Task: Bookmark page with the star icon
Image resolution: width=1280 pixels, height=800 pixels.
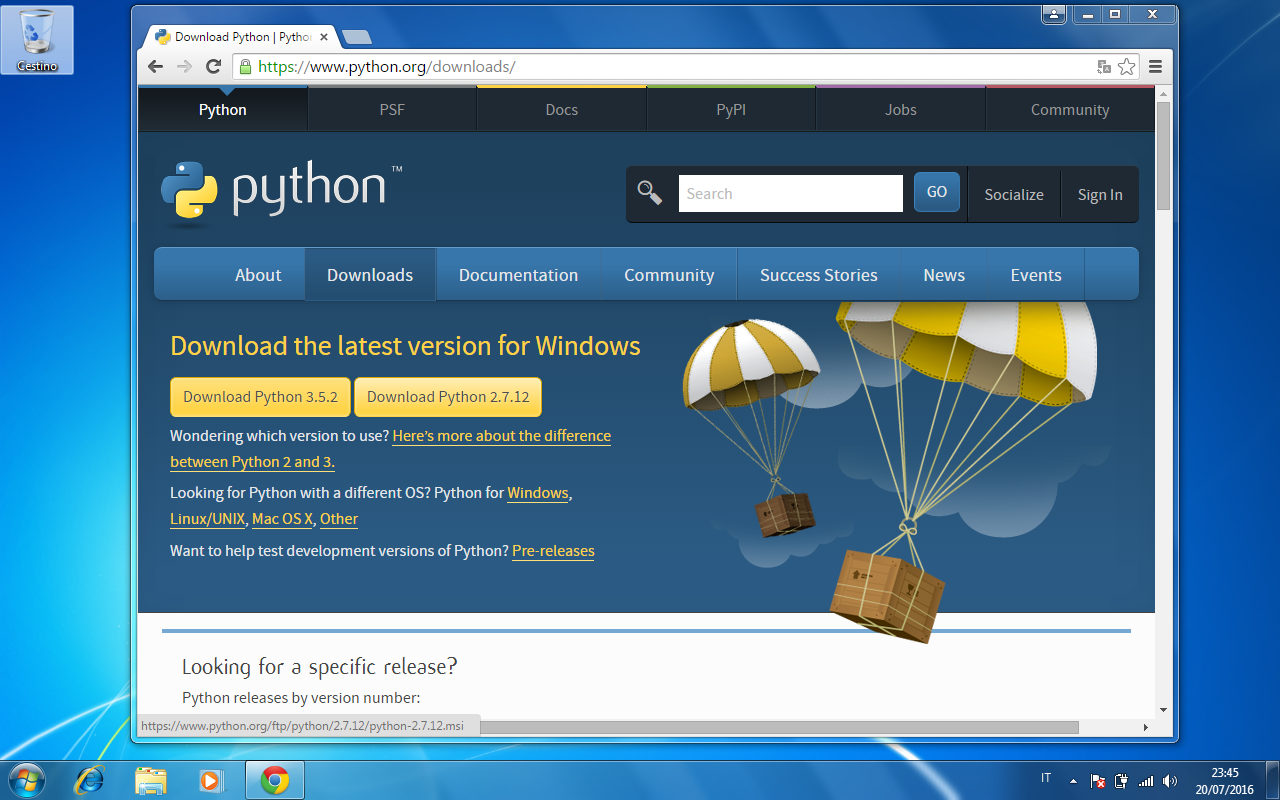Action: pyautogui.click(x=1127, y=67)
